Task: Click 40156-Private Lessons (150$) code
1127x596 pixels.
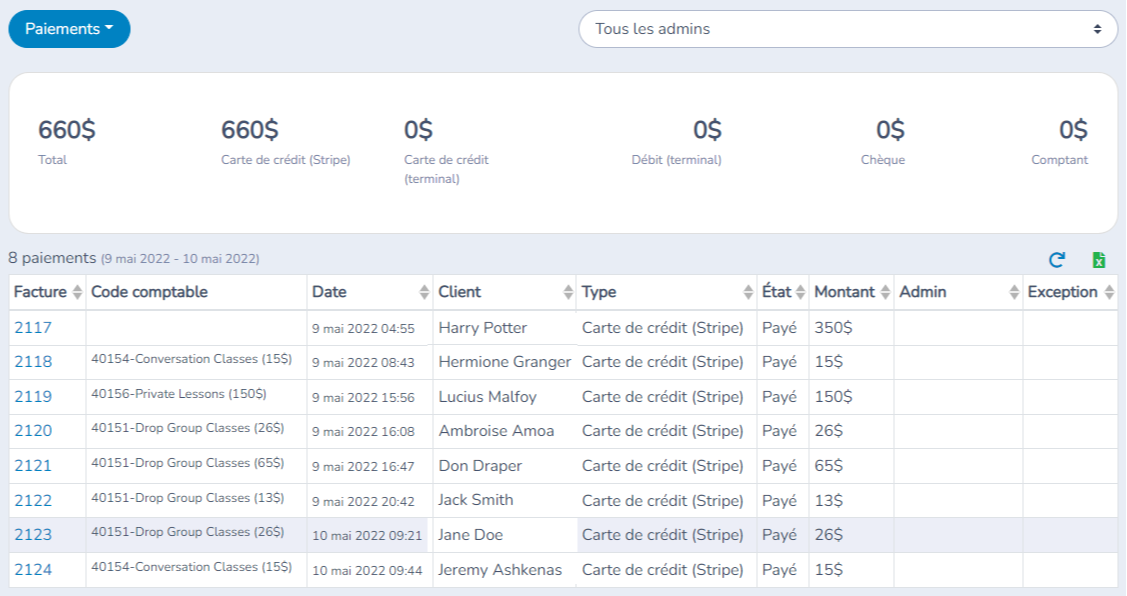Action: point(178,394)
